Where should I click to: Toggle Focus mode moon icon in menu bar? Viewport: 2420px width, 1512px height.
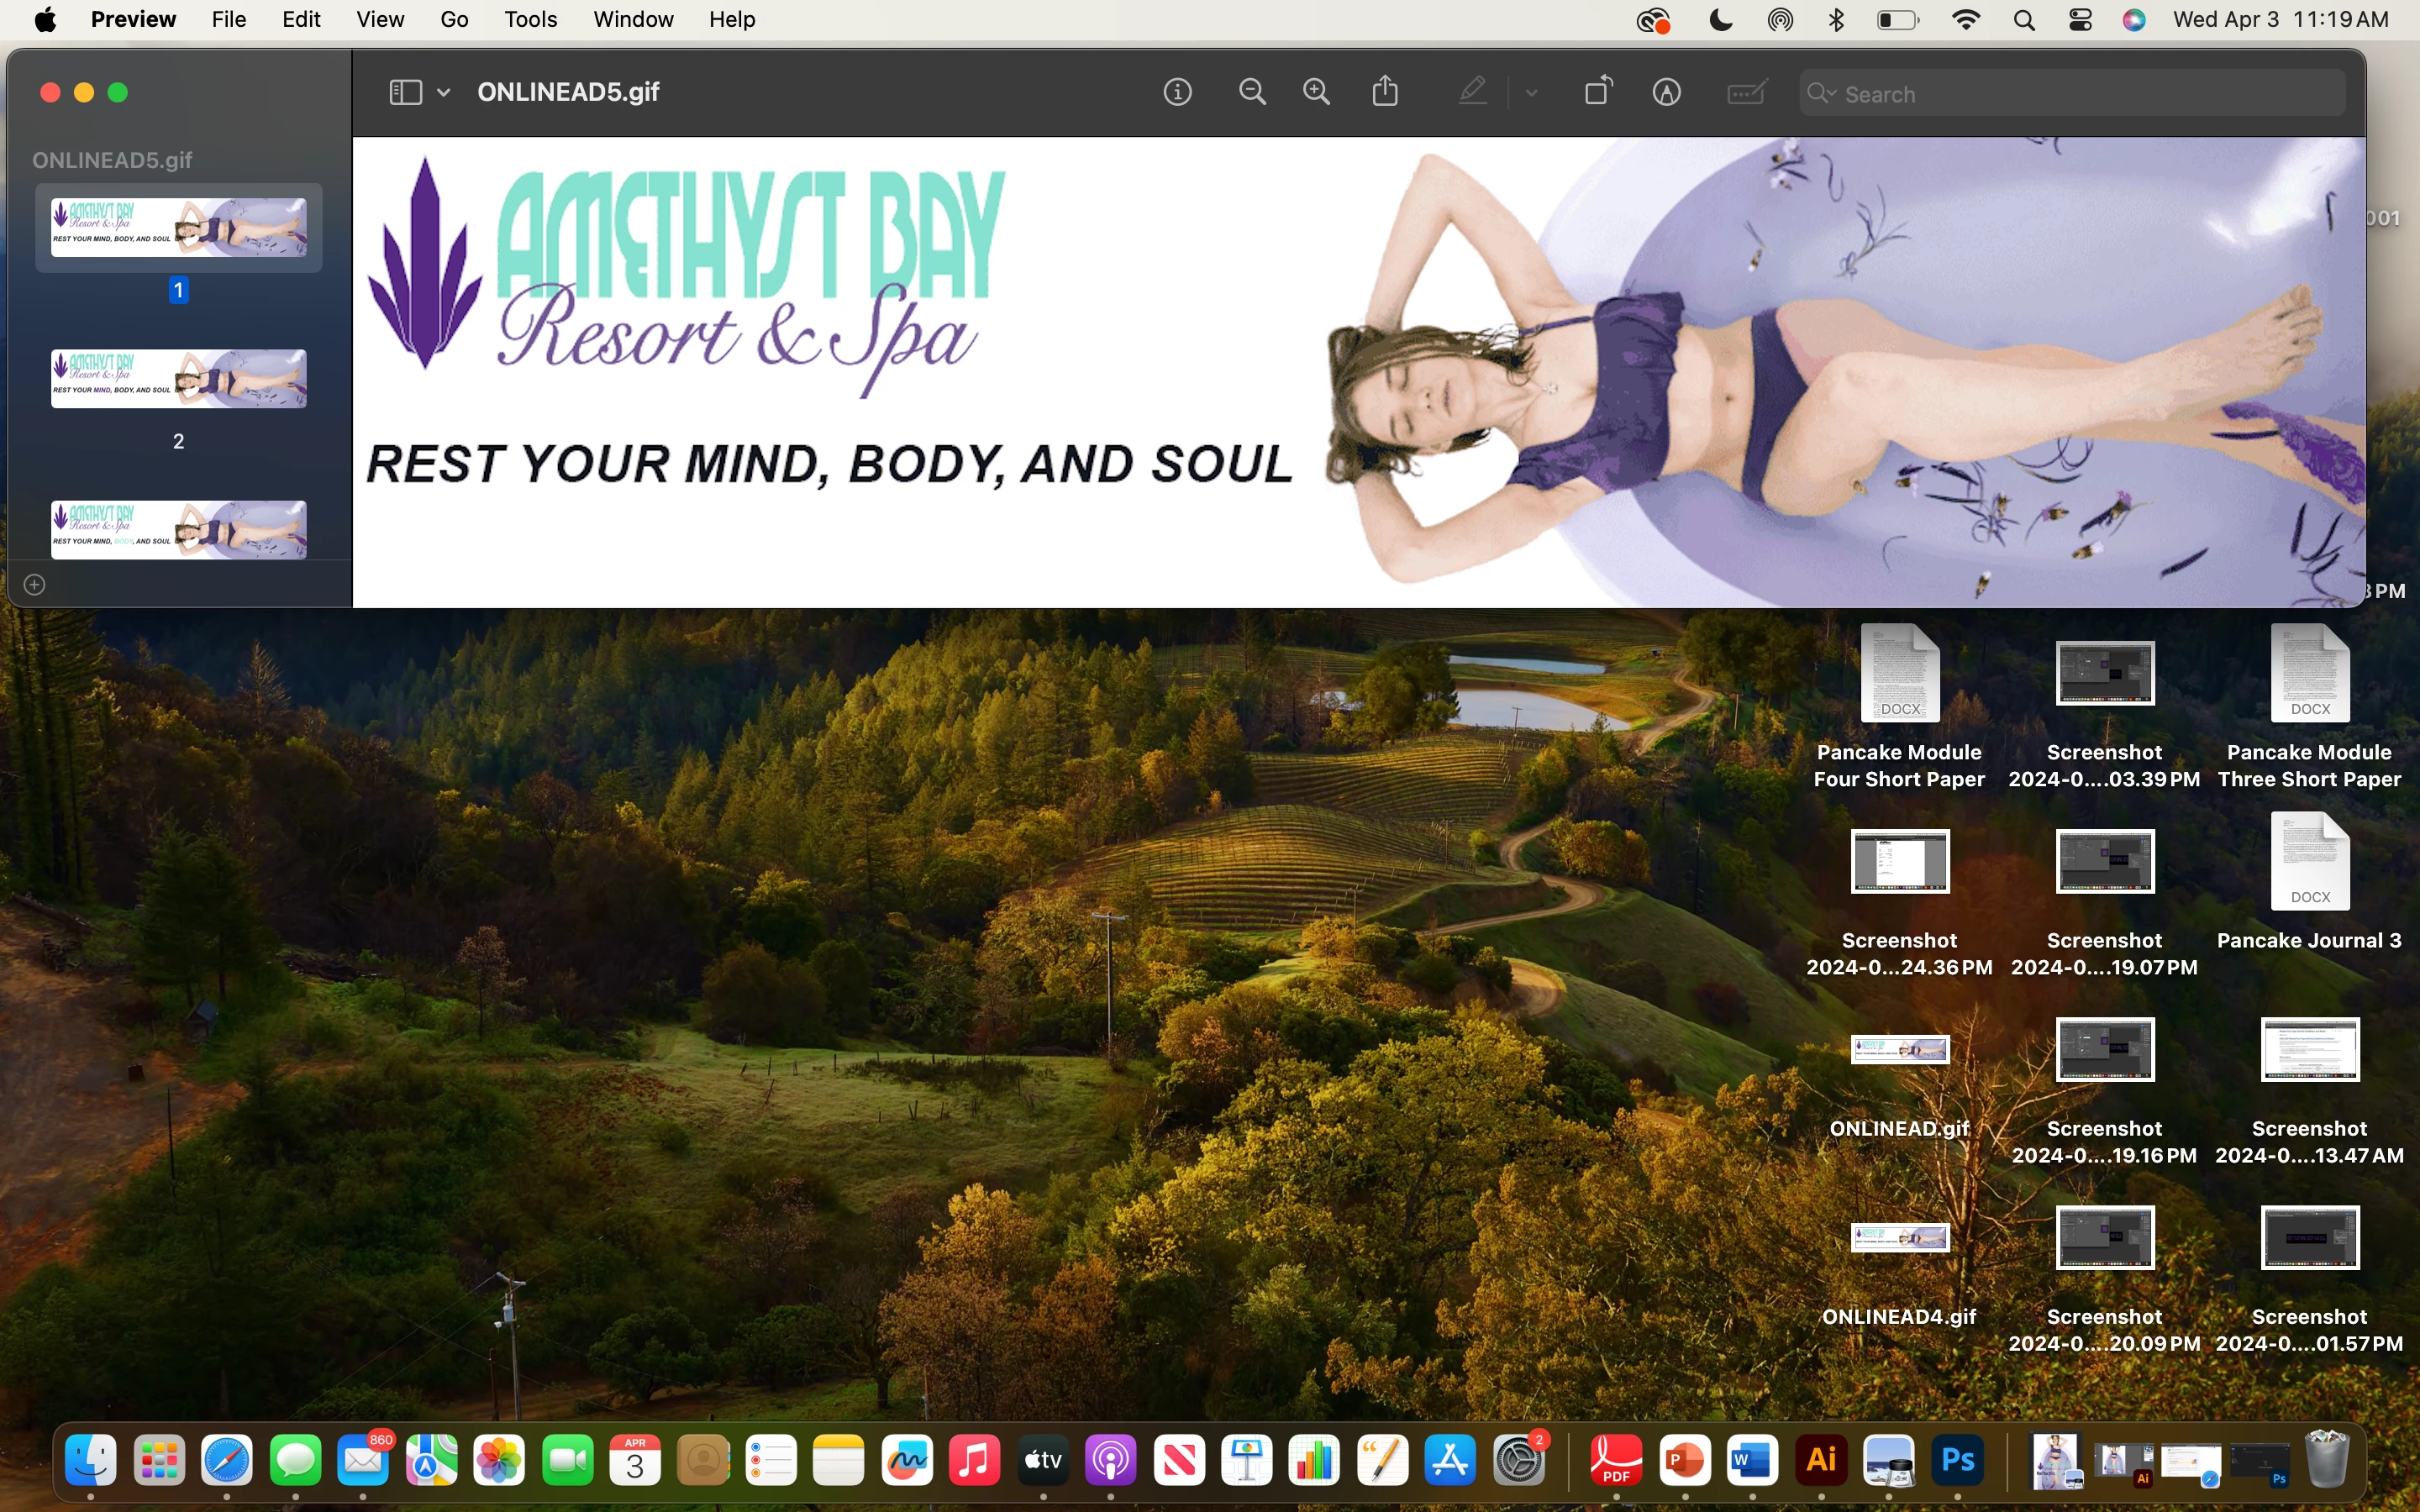click(x=1720, y=20)
